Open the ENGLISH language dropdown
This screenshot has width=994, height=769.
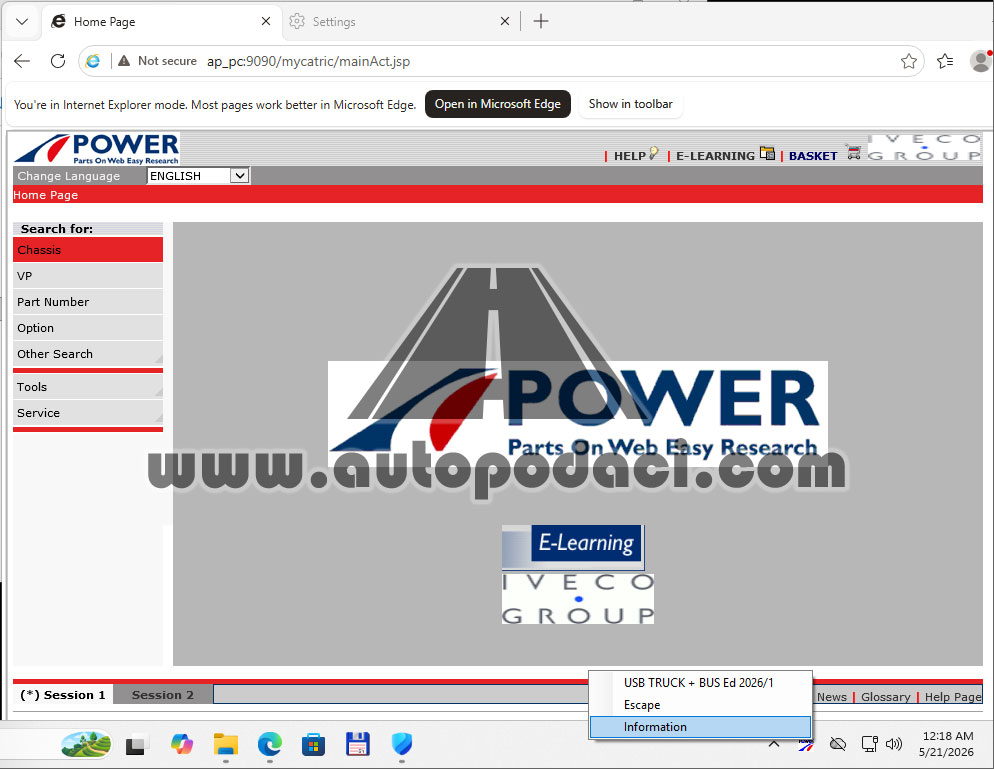[198, 176]
